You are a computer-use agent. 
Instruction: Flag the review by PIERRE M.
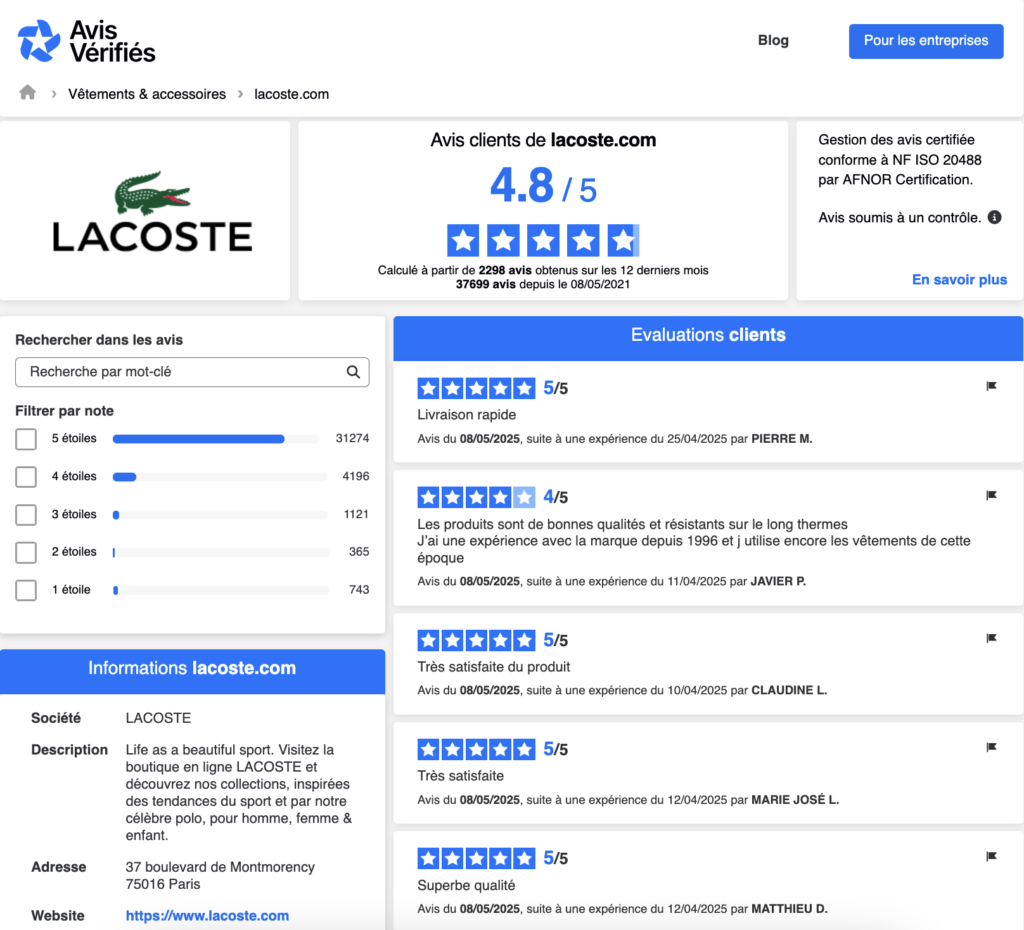[991, 386]
